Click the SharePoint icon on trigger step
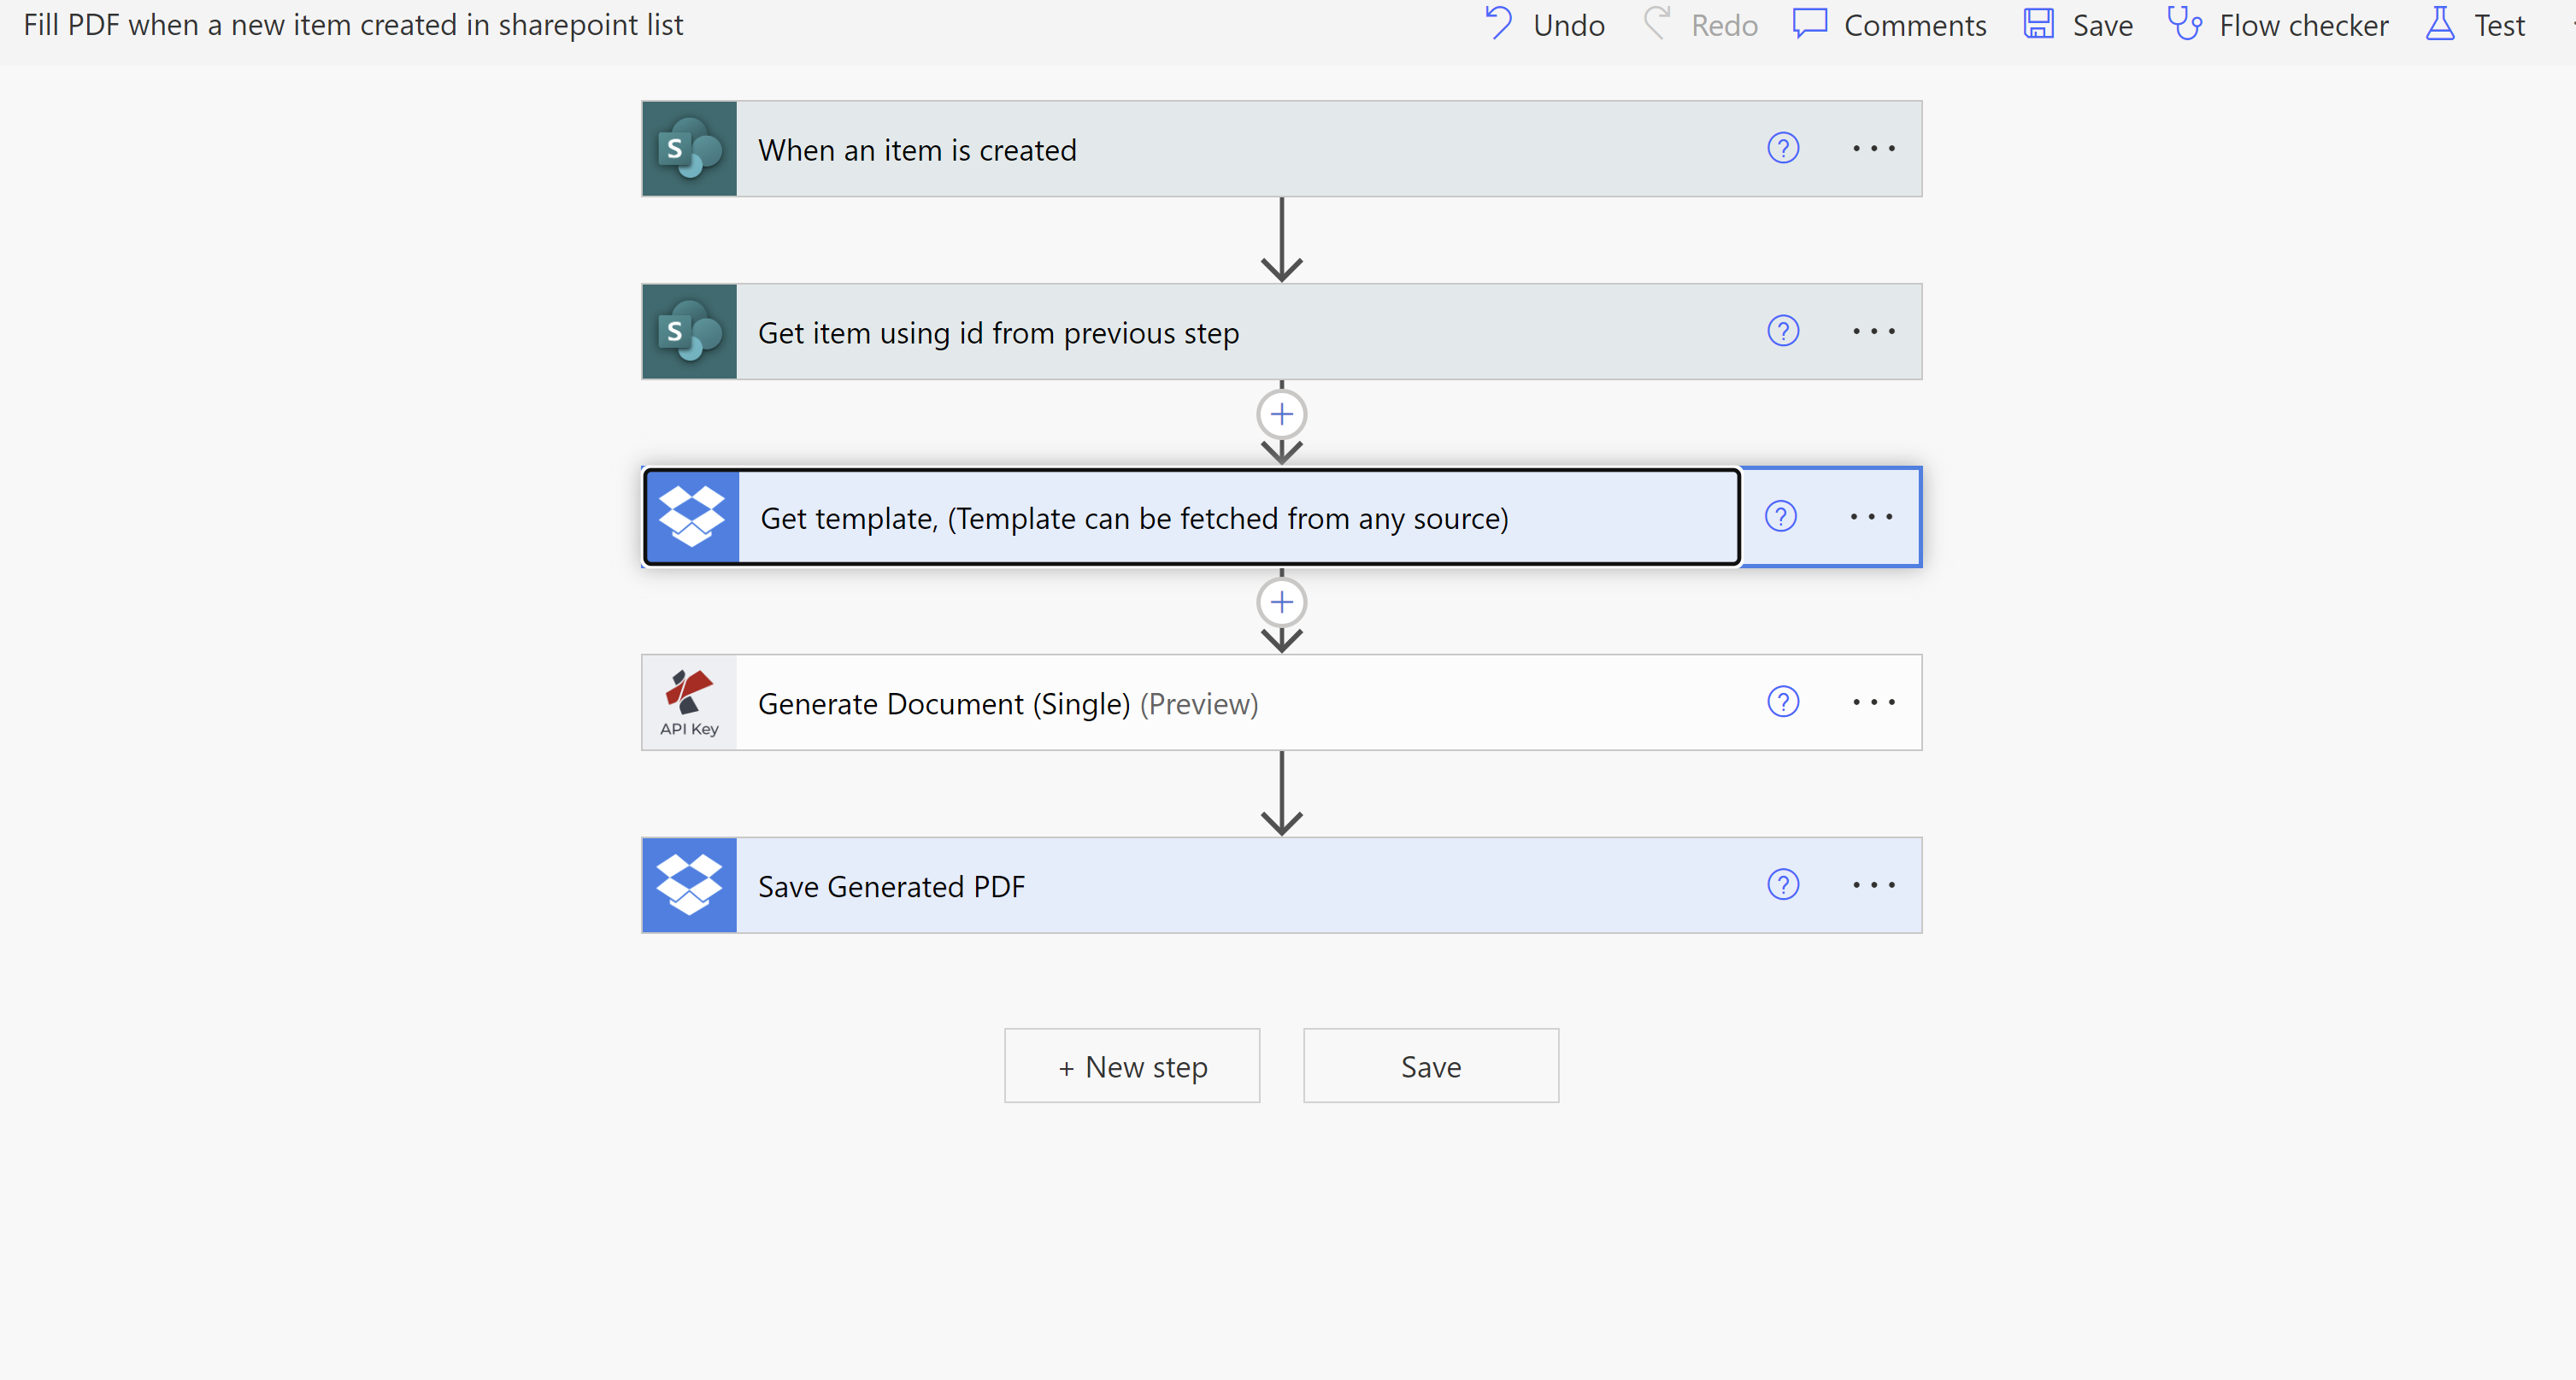2576x1380 pixels. pyautogui.click(x=689, y=149)
